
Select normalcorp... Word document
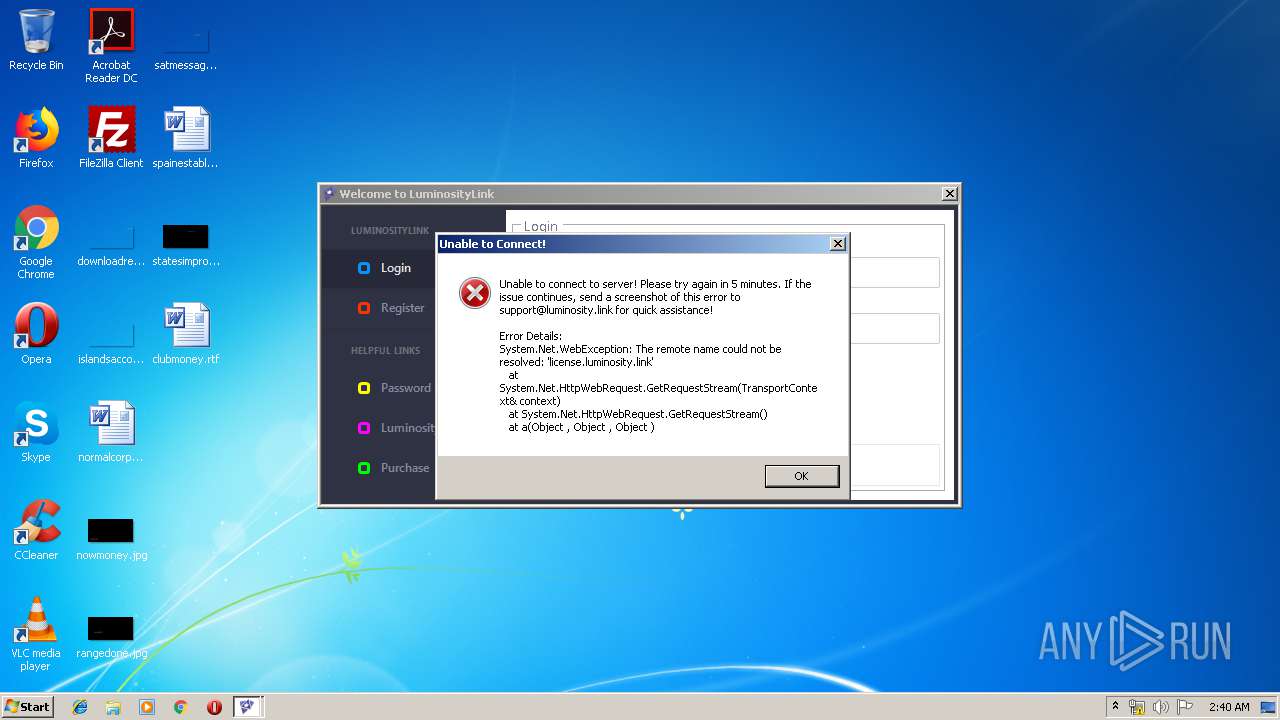pos(111,432)
